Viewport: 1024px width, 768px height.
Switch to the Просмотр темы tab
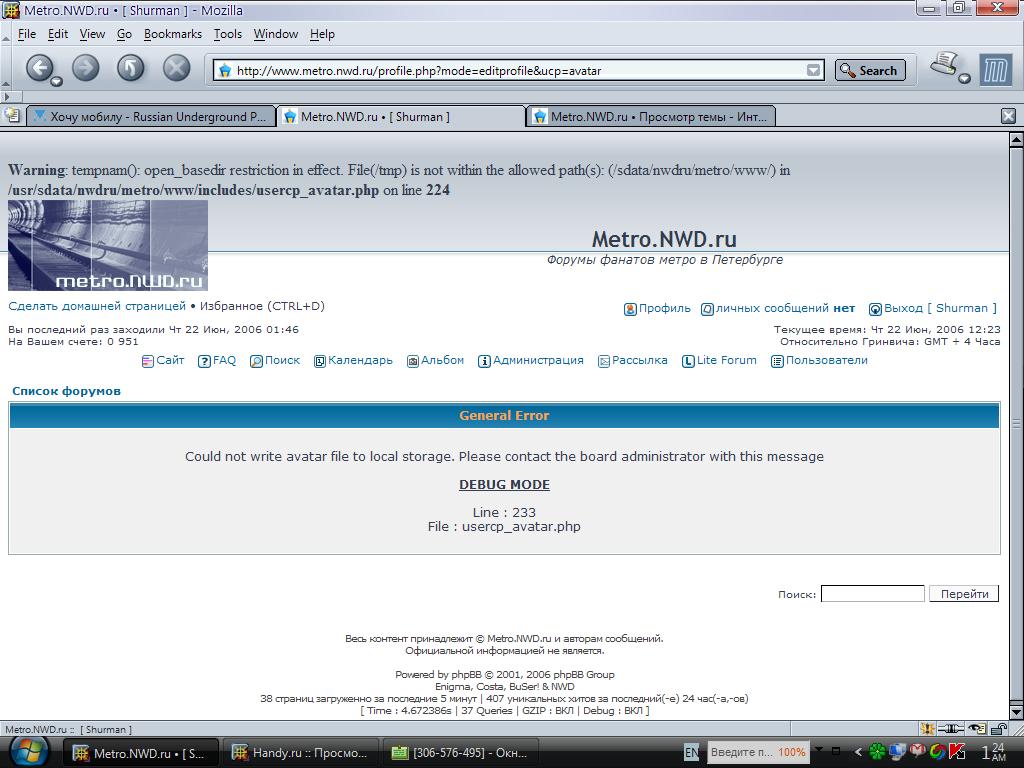pos(650,117)
